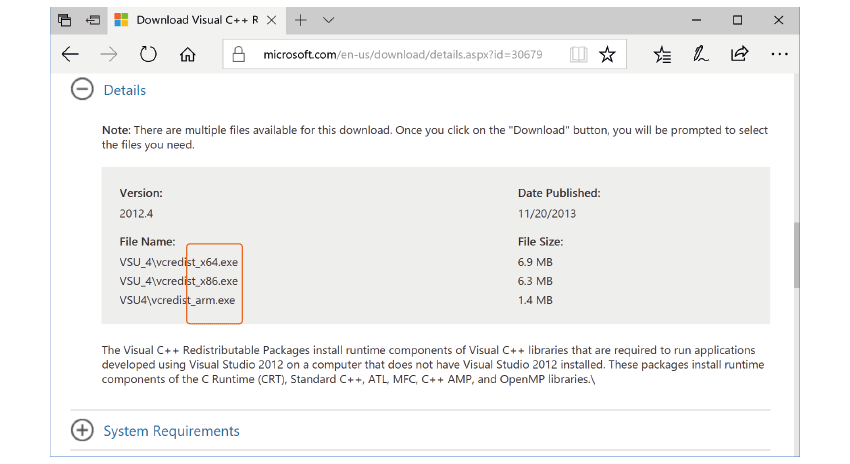Click the Forward navigation arrow

click(109, 54)
